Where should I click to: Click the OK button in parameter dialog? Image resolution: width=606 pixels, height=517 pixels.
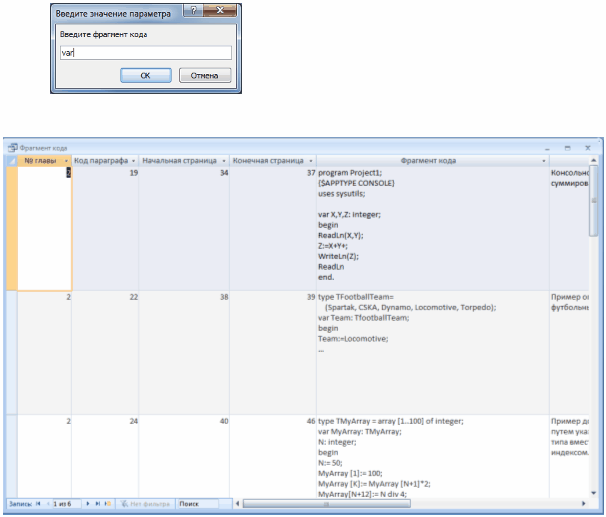tap(145, 75)
